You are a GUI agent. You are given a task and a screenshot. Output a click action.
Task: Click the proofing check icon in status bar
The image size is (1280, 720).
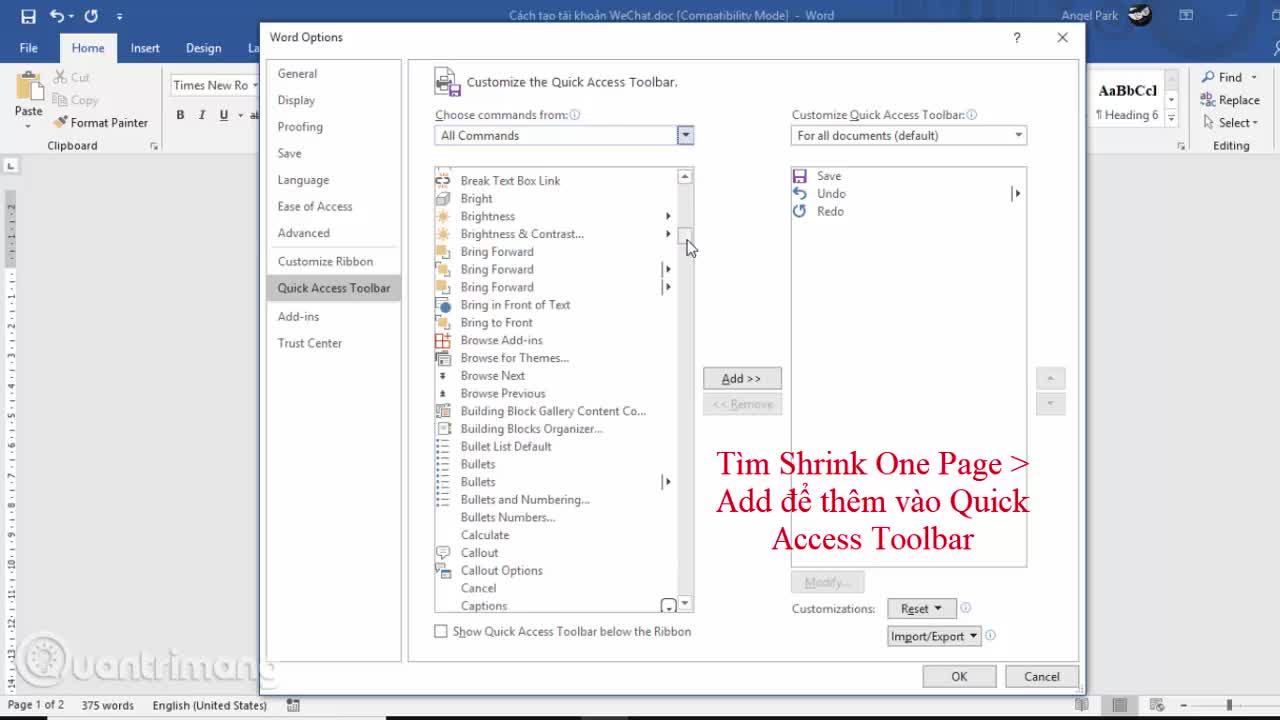point(293,705)
